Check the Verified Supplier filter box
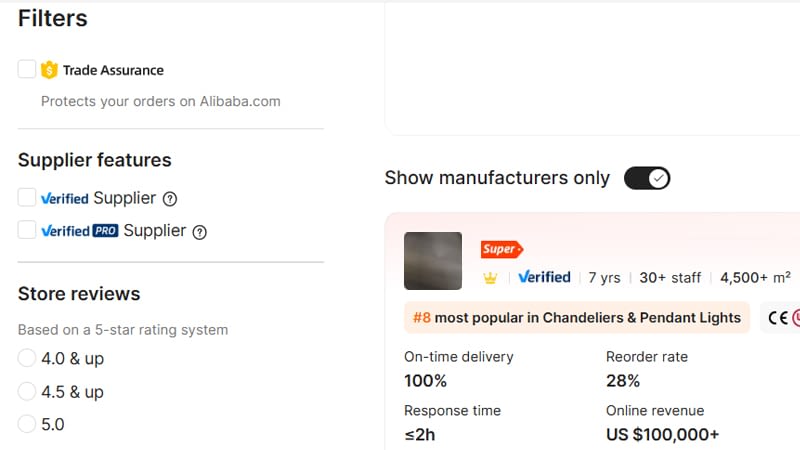 27,197
